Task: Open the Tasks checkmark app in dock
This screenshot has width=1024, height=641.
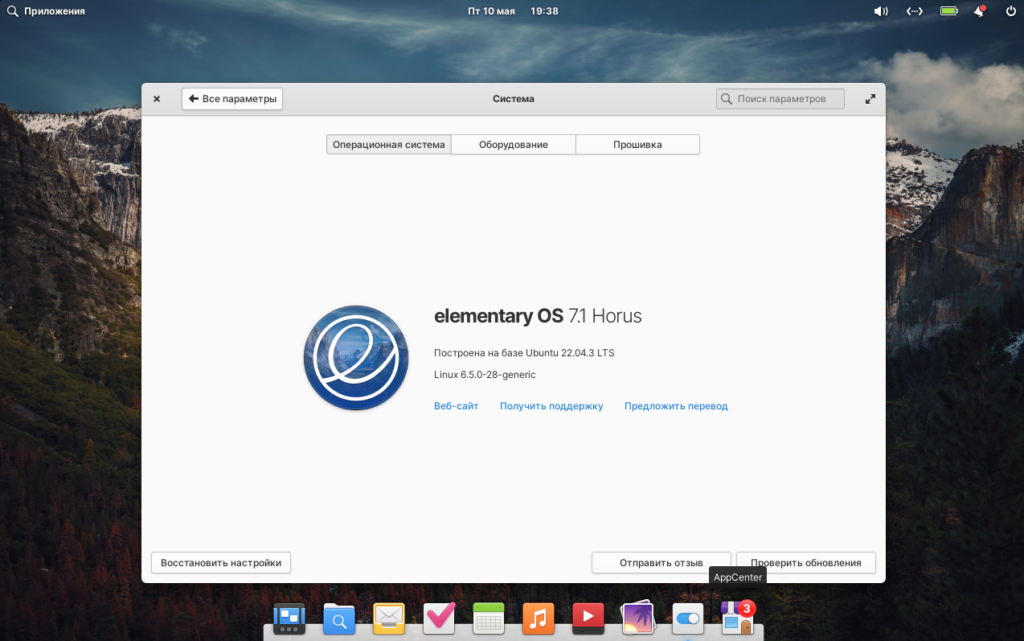Action: 439,618
